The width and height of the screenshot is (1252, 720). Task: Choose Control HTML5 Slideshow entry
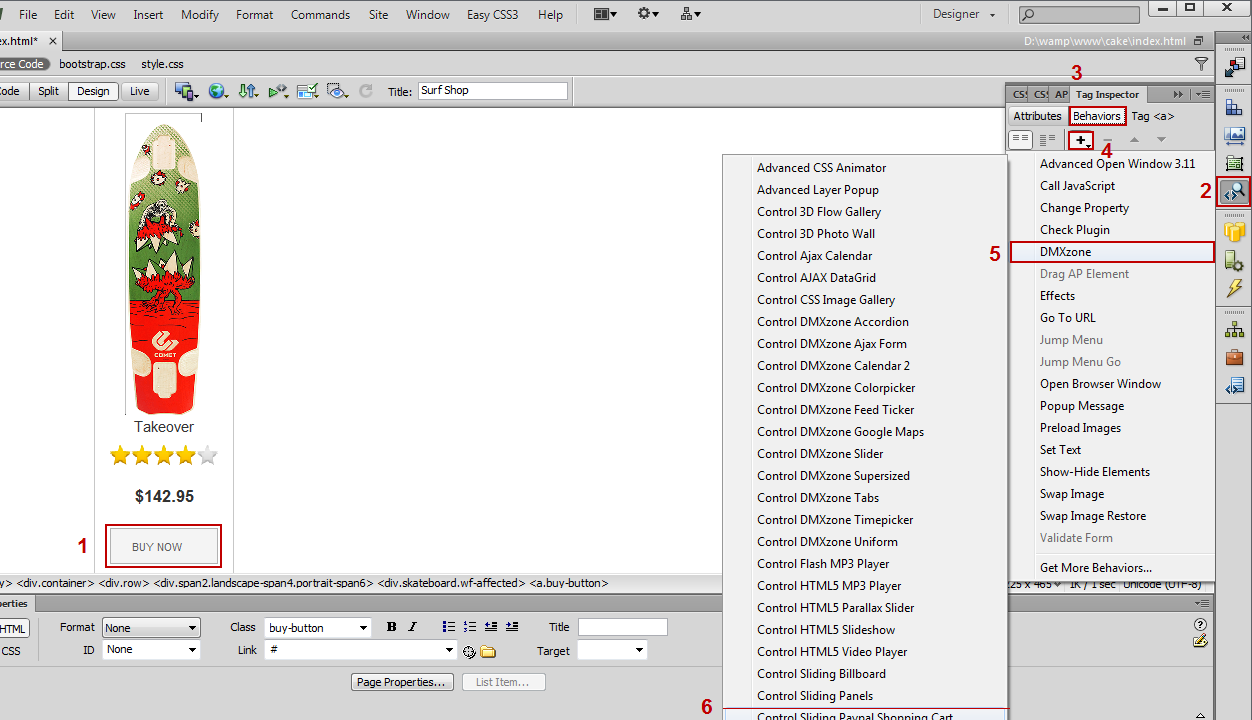coord(826,630)
